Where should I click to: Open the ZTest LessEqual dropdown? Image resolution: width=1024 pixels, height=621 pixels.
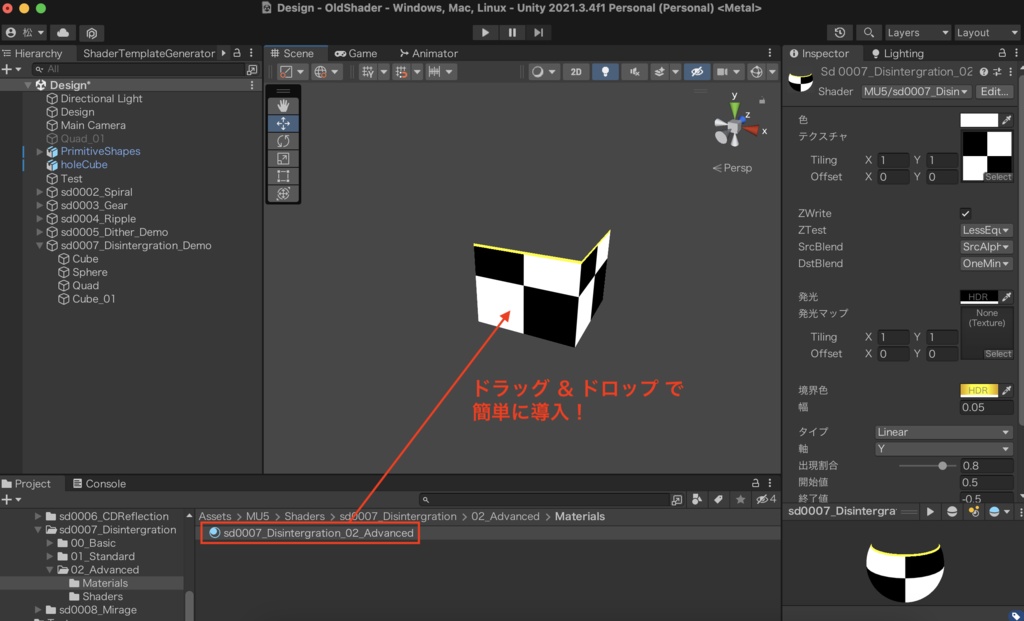985,230
